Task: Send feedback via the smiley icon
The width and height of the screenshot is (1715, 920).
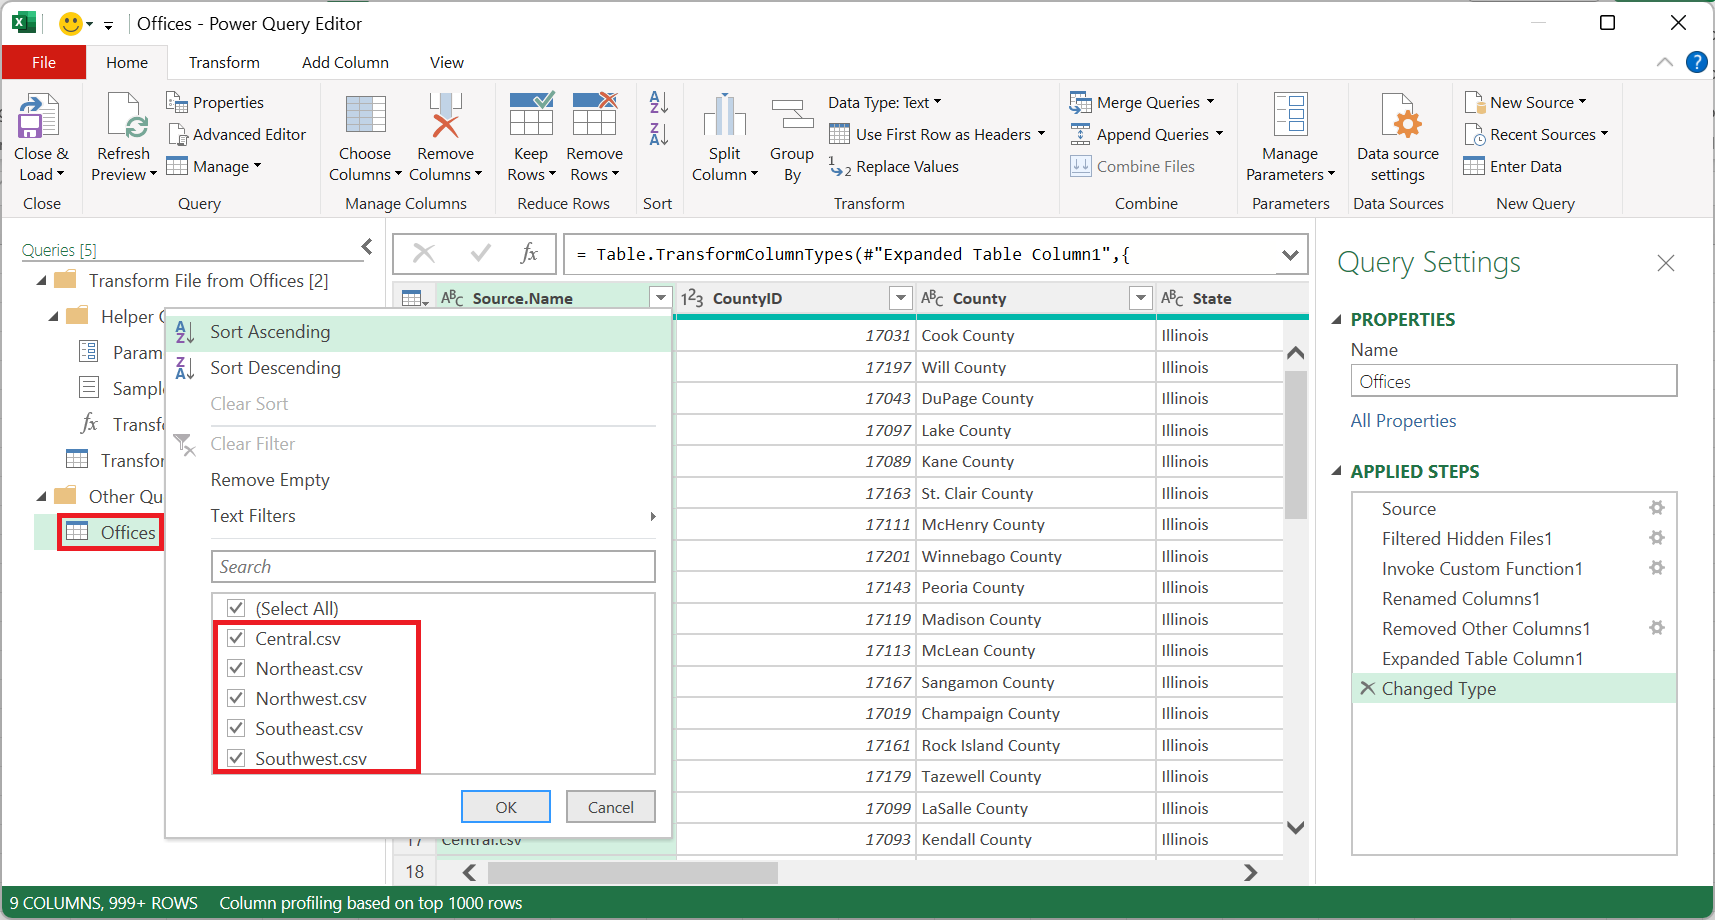Action: (x=70, y=23)
